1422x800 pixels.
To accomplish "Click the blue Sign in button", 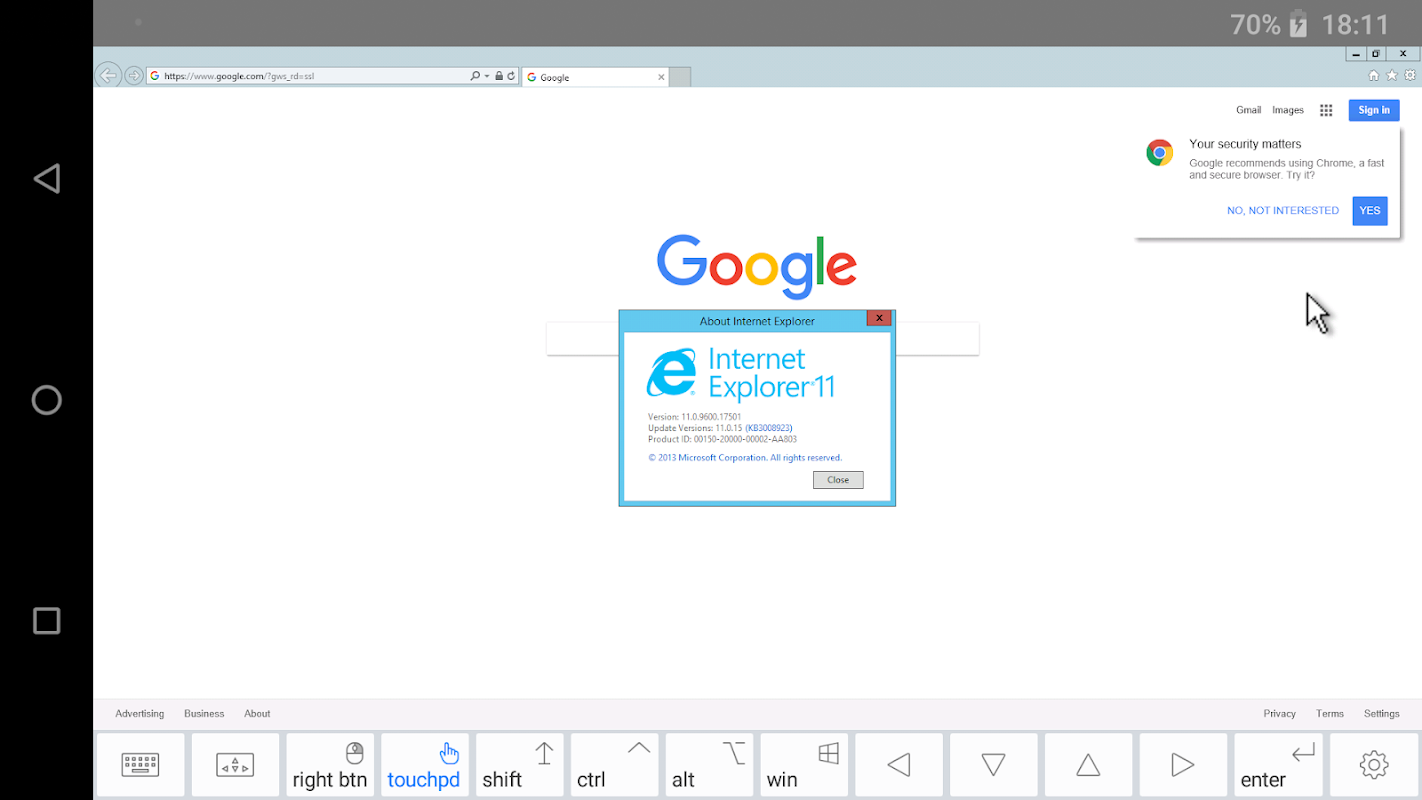I will [x=1374, y=110].
